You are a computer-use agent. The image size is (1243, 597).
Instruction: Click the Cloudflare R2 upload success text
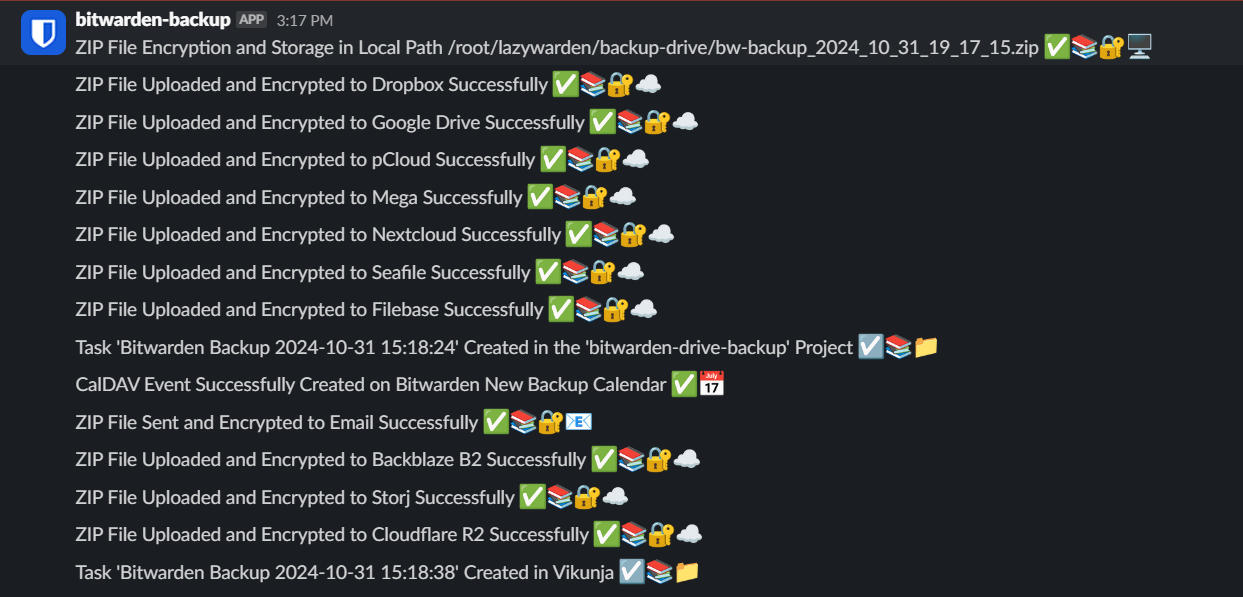click(332, 535)
